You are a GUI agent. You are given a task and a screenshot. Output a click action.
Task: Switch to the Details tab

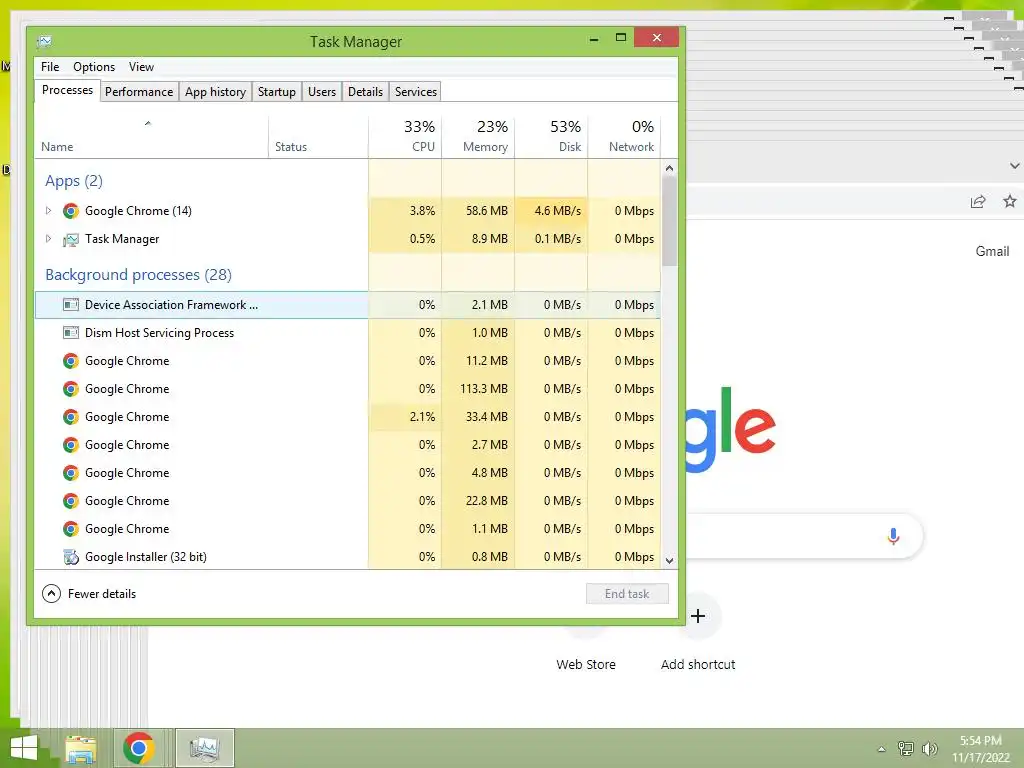click(x=365, y=91)
